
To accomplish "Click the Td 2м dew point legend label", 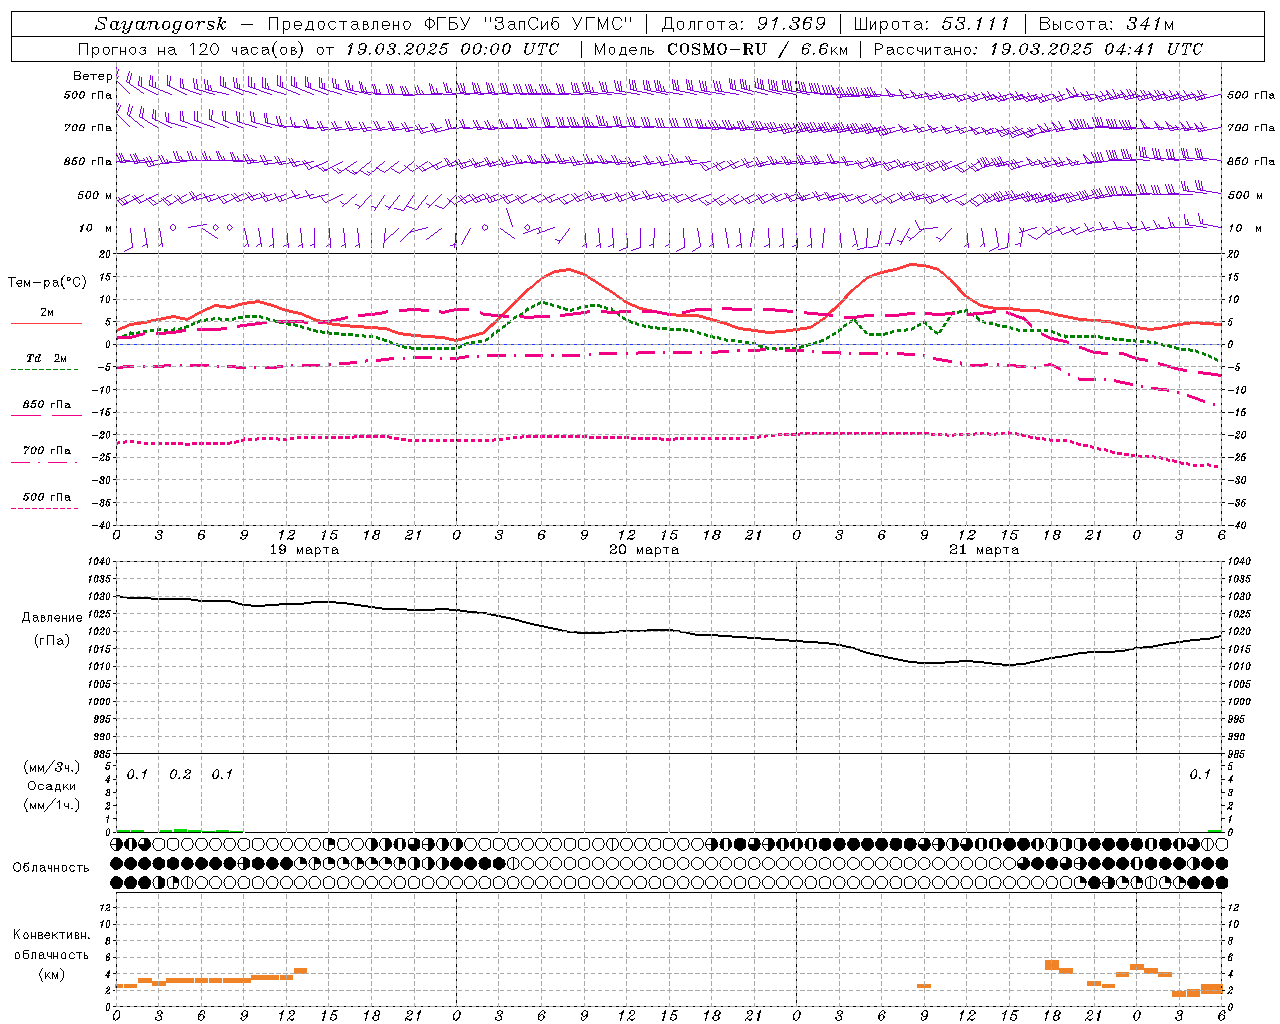I will (x=47, y=358).
